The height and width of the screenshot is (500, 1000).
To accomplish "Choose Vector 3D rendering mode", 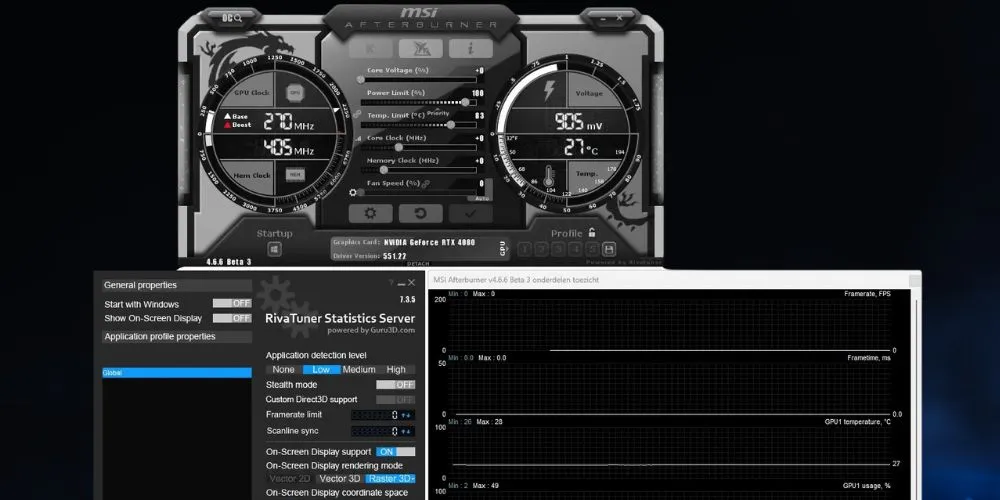I will pyautogui.click(x=340, y=478).
